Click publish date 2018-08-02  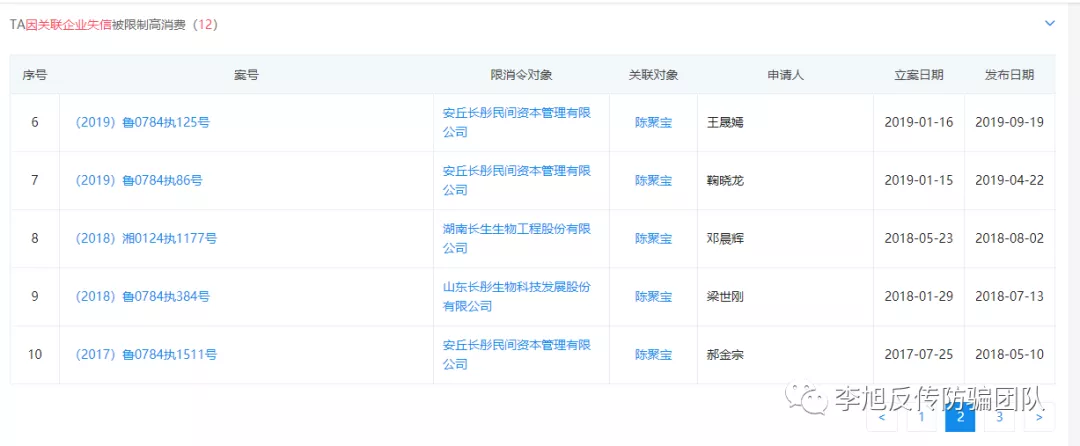[1009, 239]
